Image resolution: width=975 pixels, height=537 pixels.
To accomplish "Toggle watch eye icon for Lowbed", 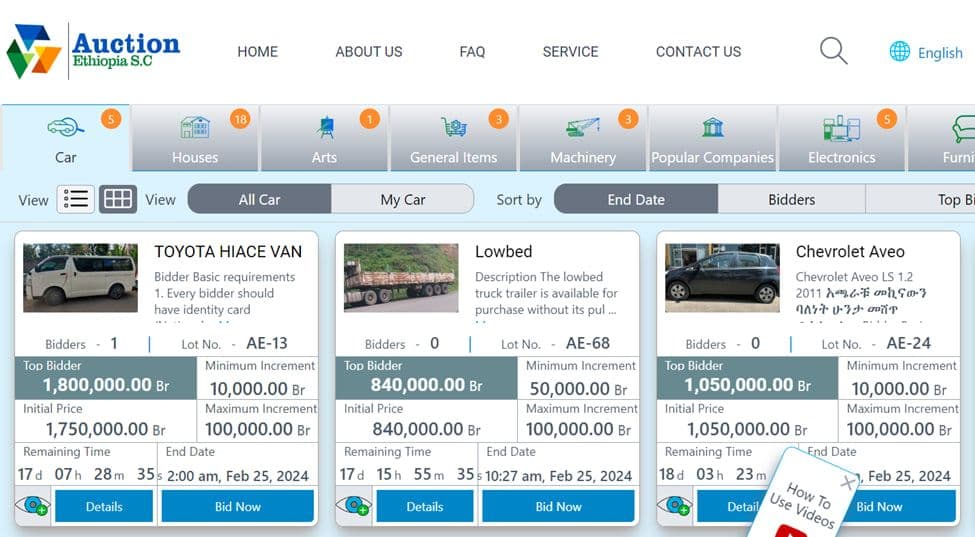I will pyautogui.click(x=354, y=506).
